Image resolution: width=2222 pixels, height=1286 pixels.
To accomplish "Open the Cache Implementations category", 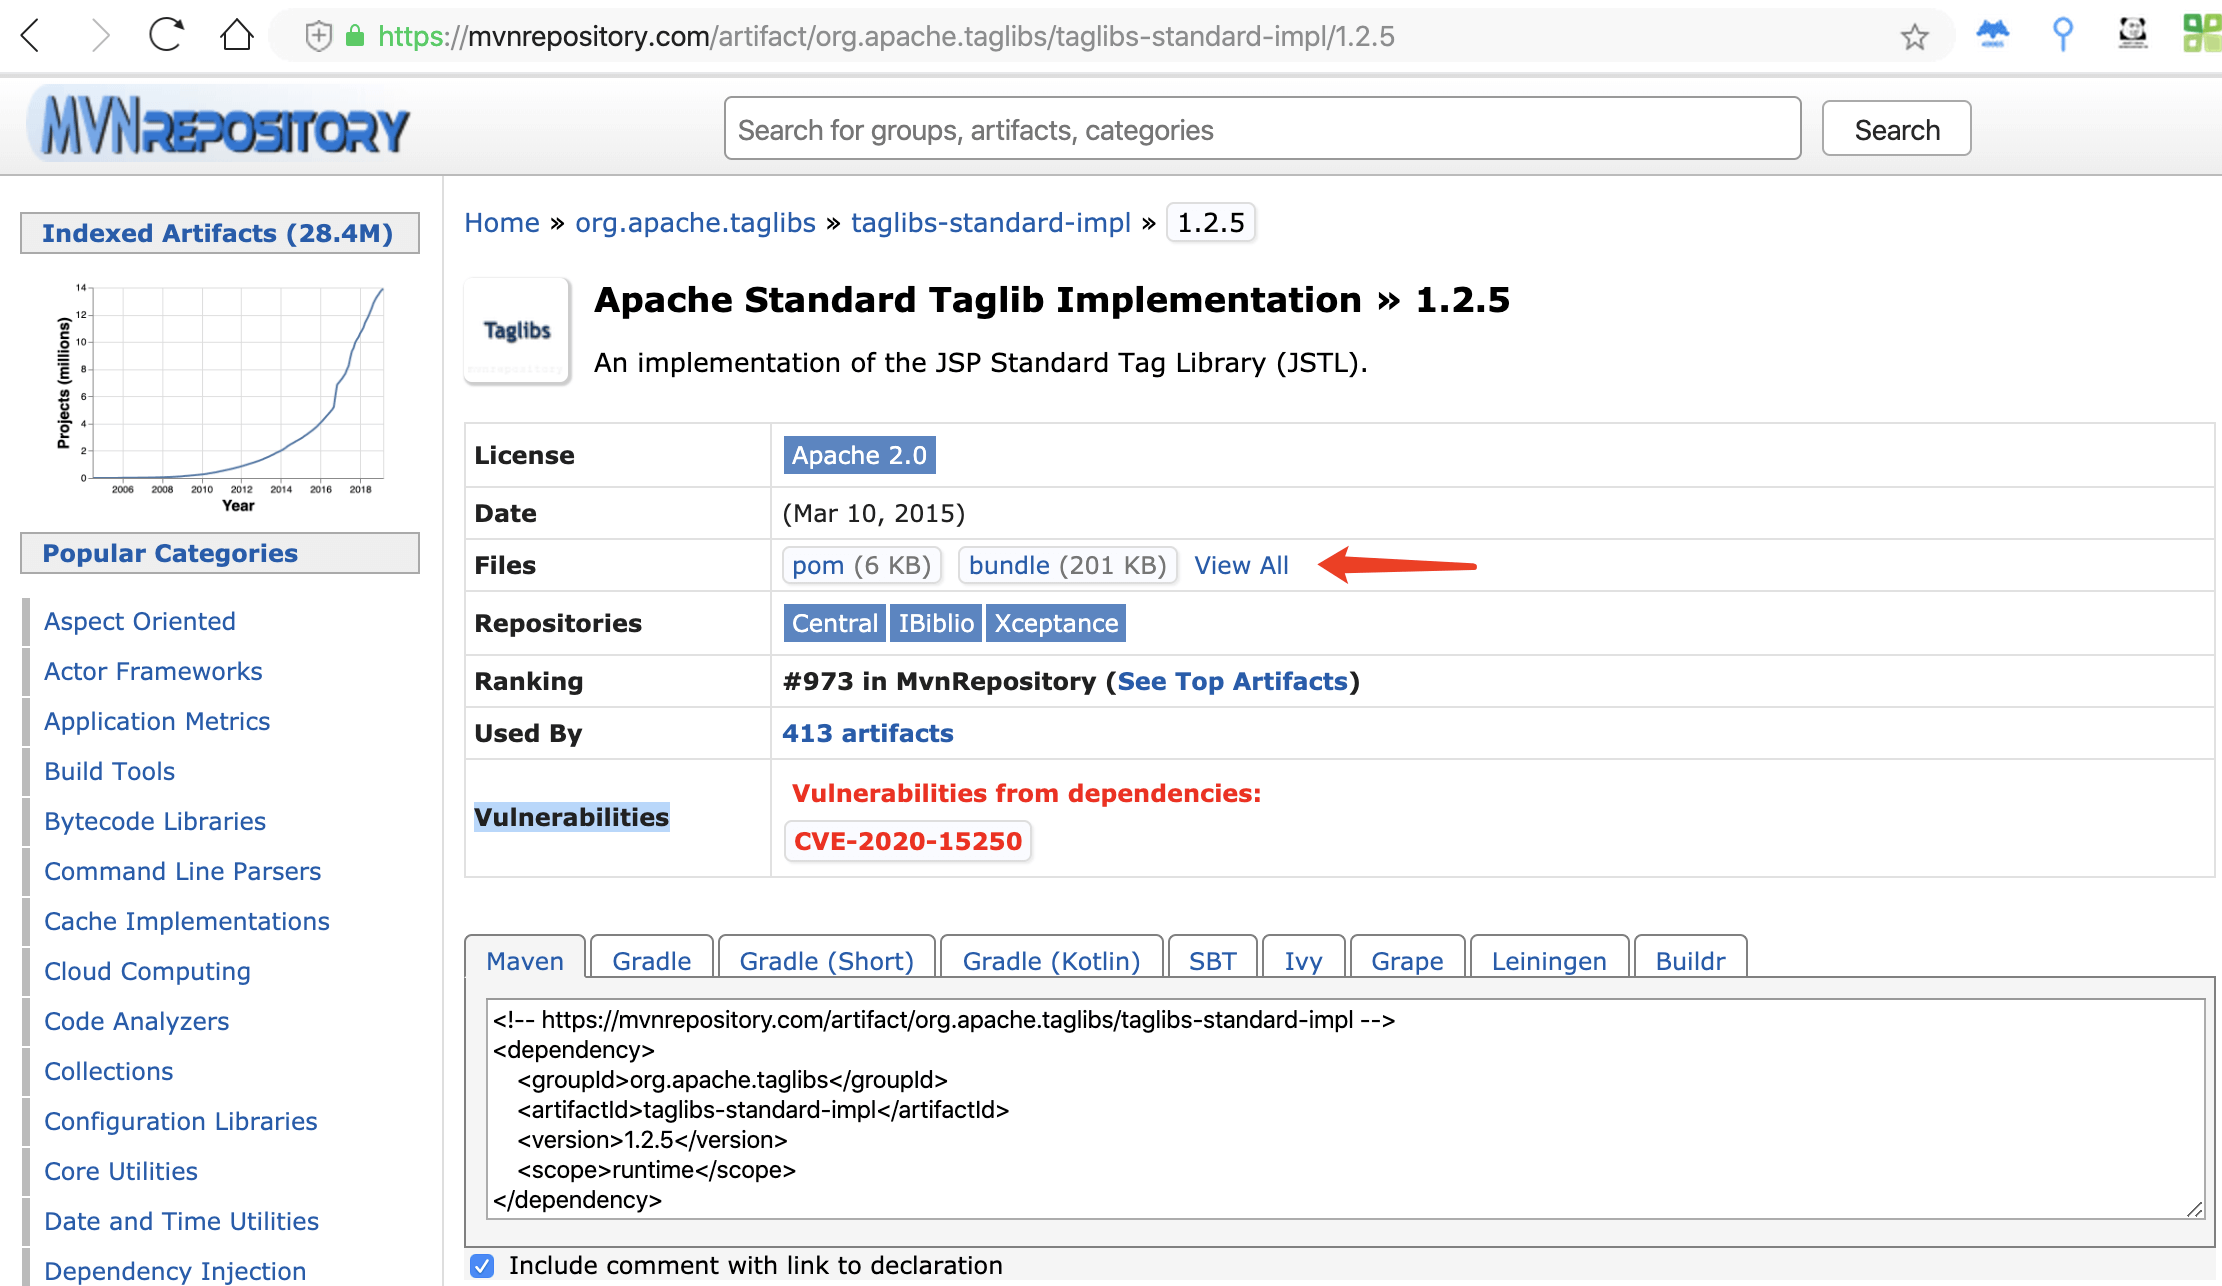I will click(187, 921).
